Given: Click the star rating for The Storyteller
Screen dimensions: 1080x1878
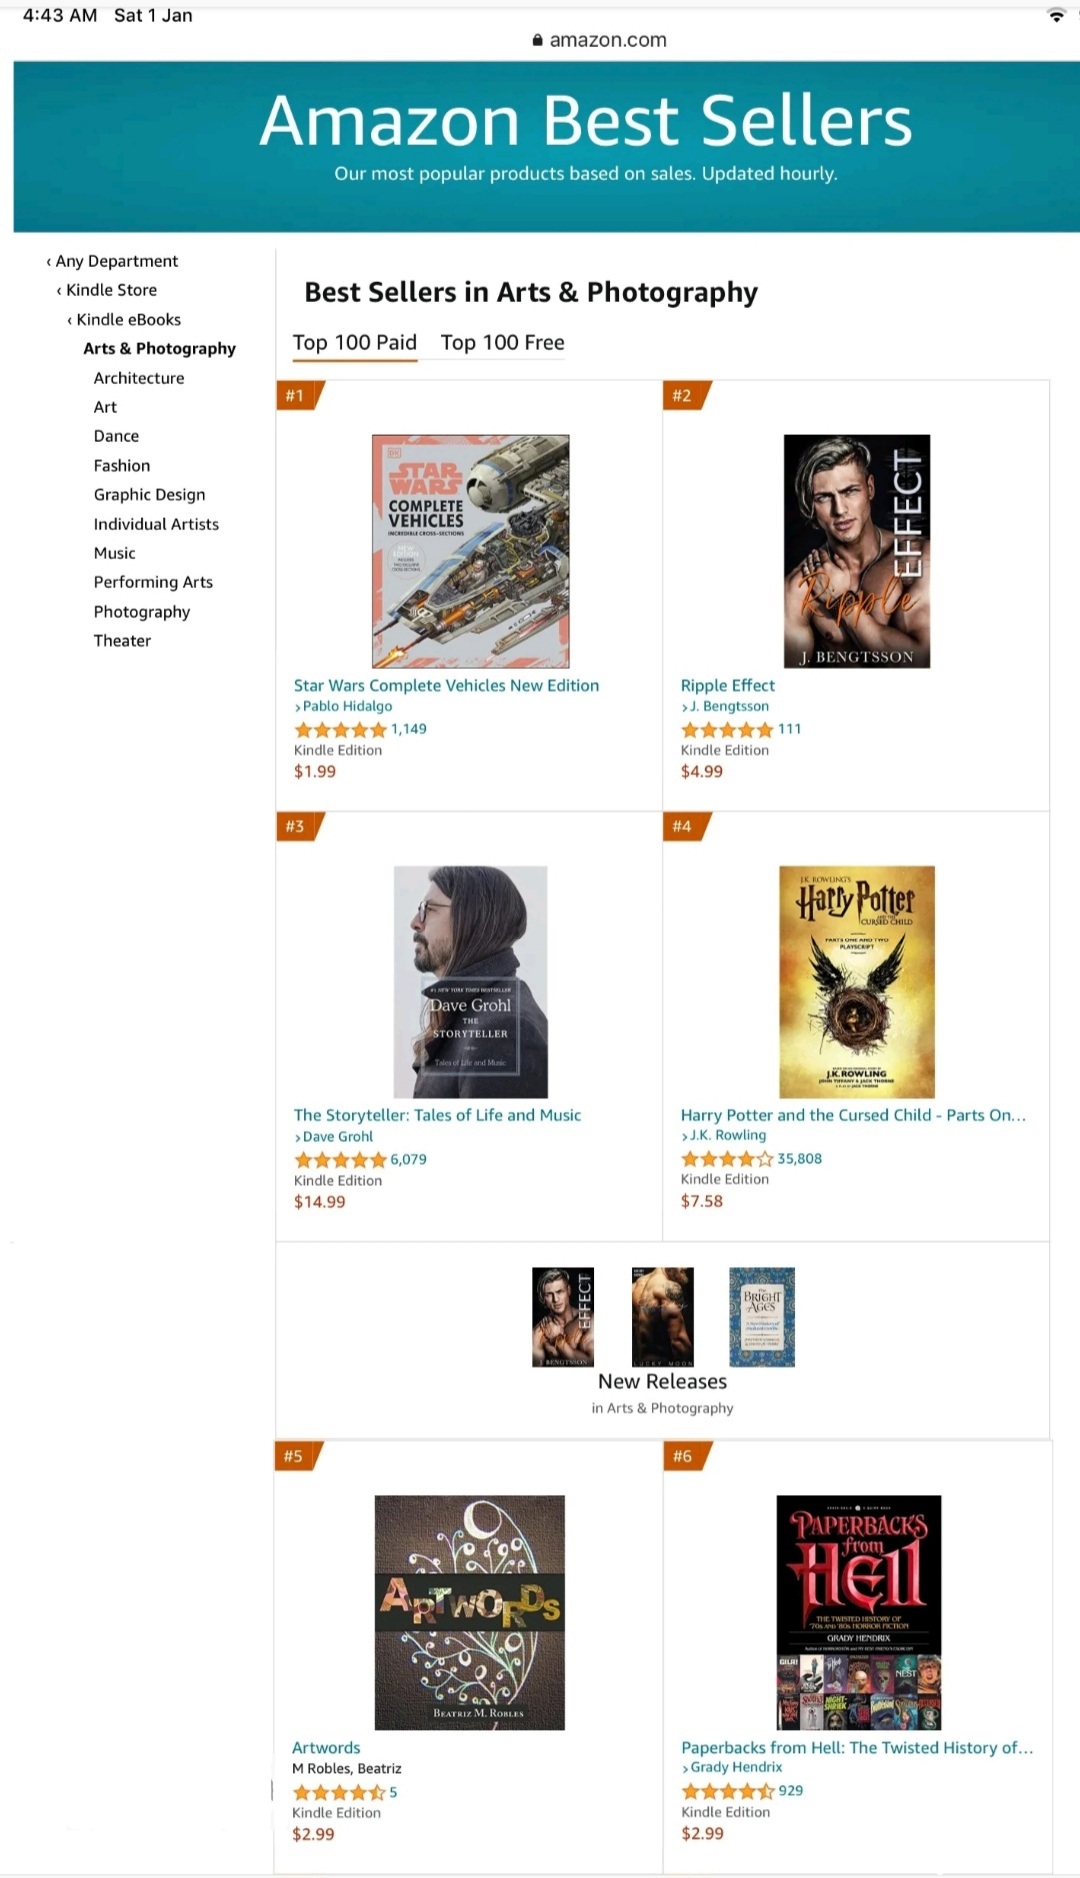Looking at the screenshot, I should click(340, 1160).
